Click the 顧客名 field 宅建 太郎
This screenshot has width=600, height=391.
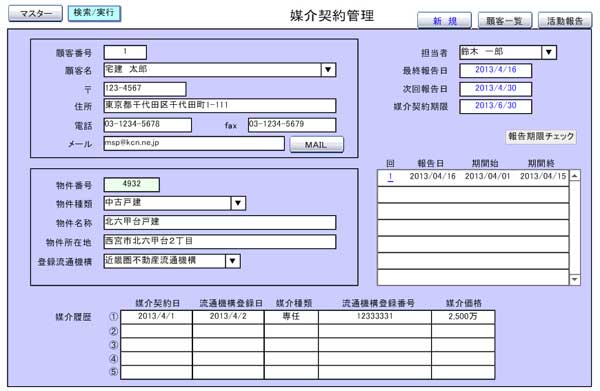[x=213, y=70]
